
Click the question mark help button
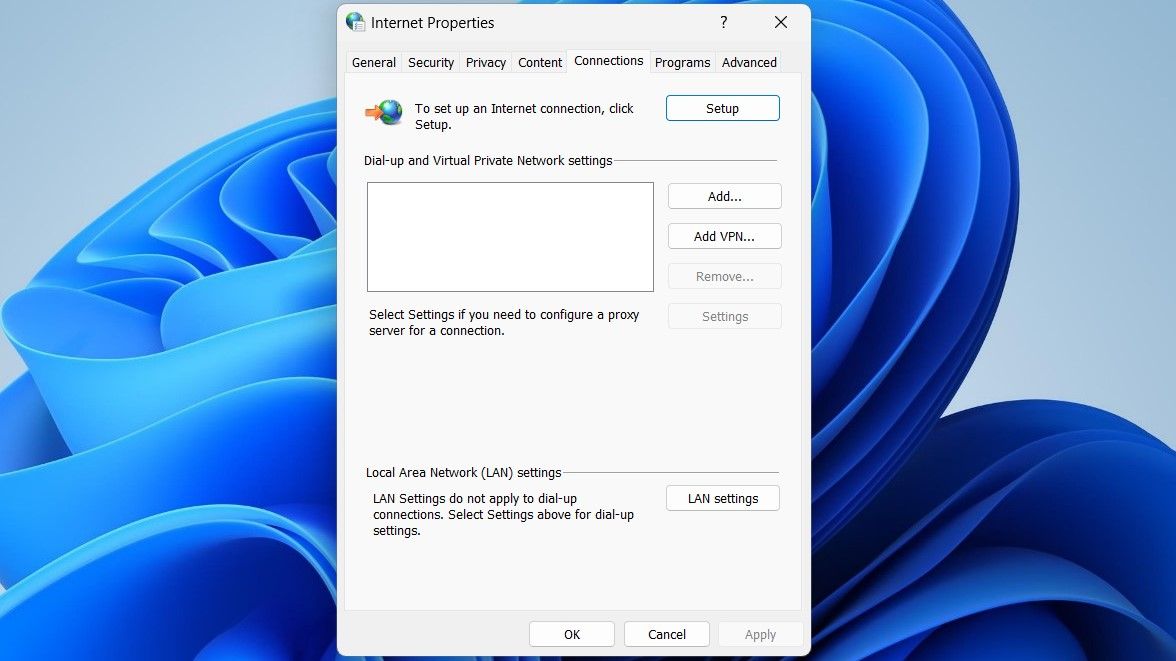tap(724, 23)
